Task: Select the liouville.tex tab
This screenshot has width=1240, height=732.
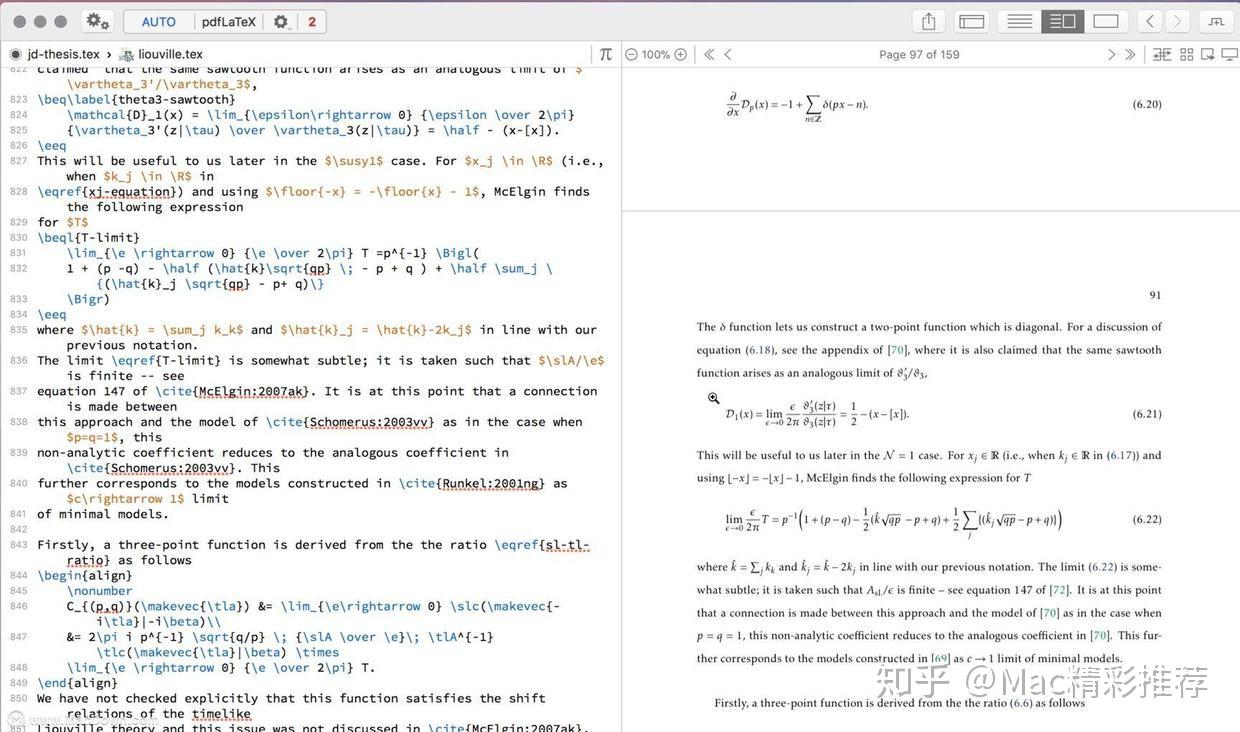Action: pyautogui.click(x=168, y=54)
